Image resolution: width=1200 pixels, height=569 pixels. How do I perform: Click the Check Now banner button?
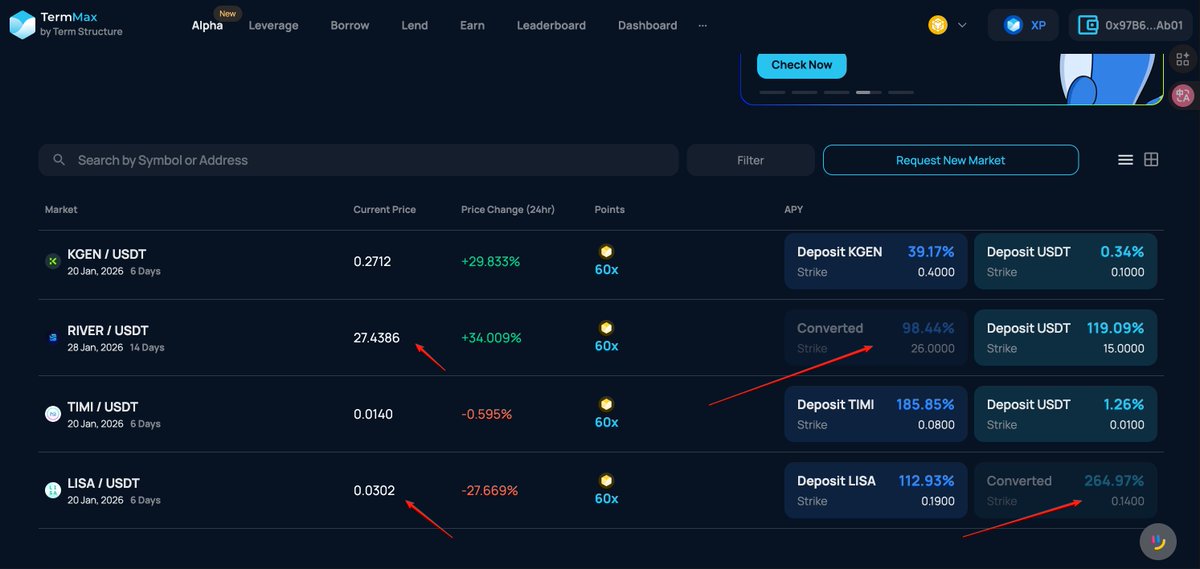[x=801, y=65]
